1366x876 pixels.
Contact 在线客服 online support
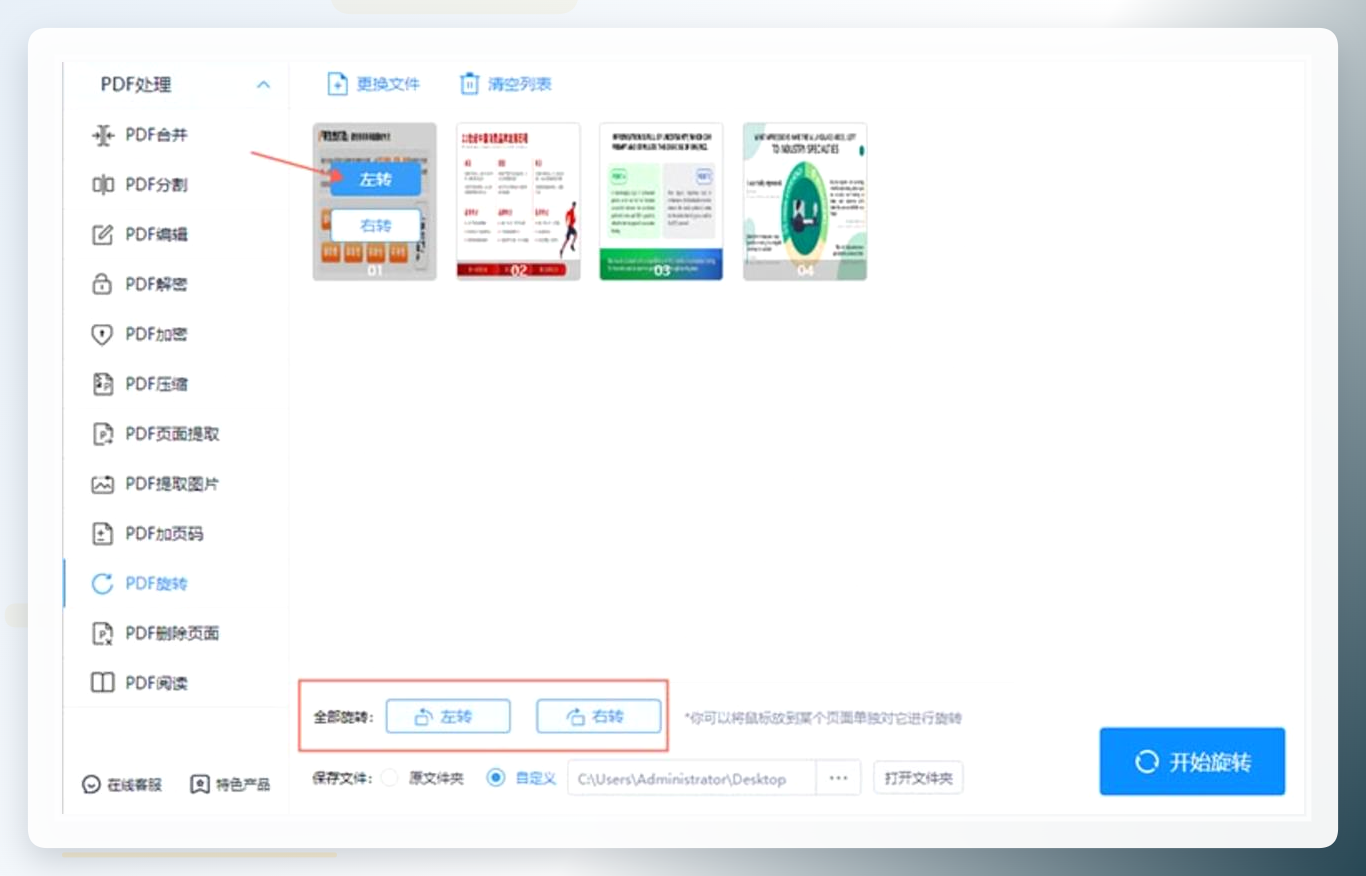pyautogui.click(x=122, y=784)
